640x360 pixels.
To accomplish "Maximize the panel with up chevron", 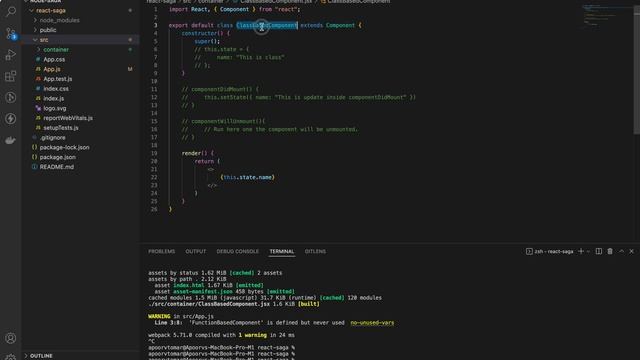I will tap(621, 251).
